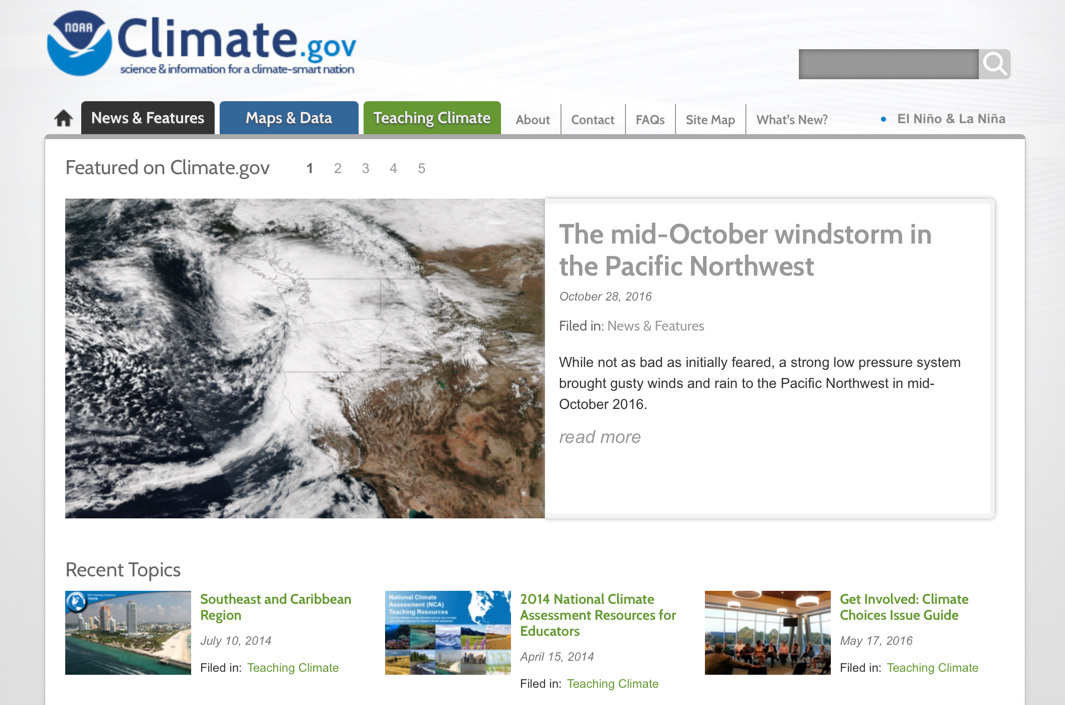Jump to featured slide 3
This screenshot has height=705, width=1065.
click(366, 169)
